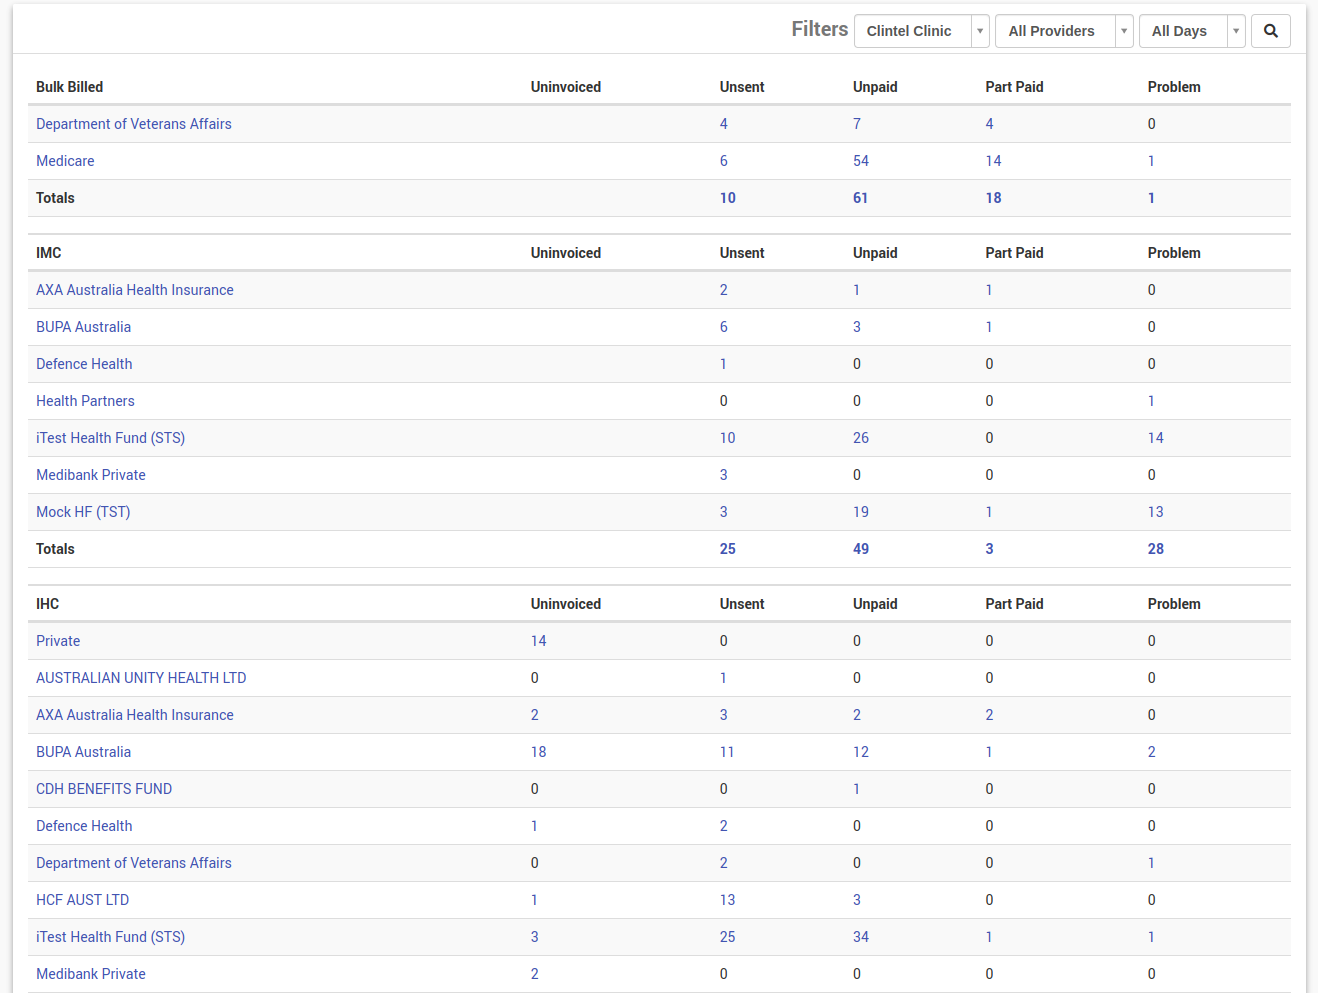Screen dimensions: 1318x993
Task: View Mock HF (TST) problem count 13
Action: coord(1156,512)
